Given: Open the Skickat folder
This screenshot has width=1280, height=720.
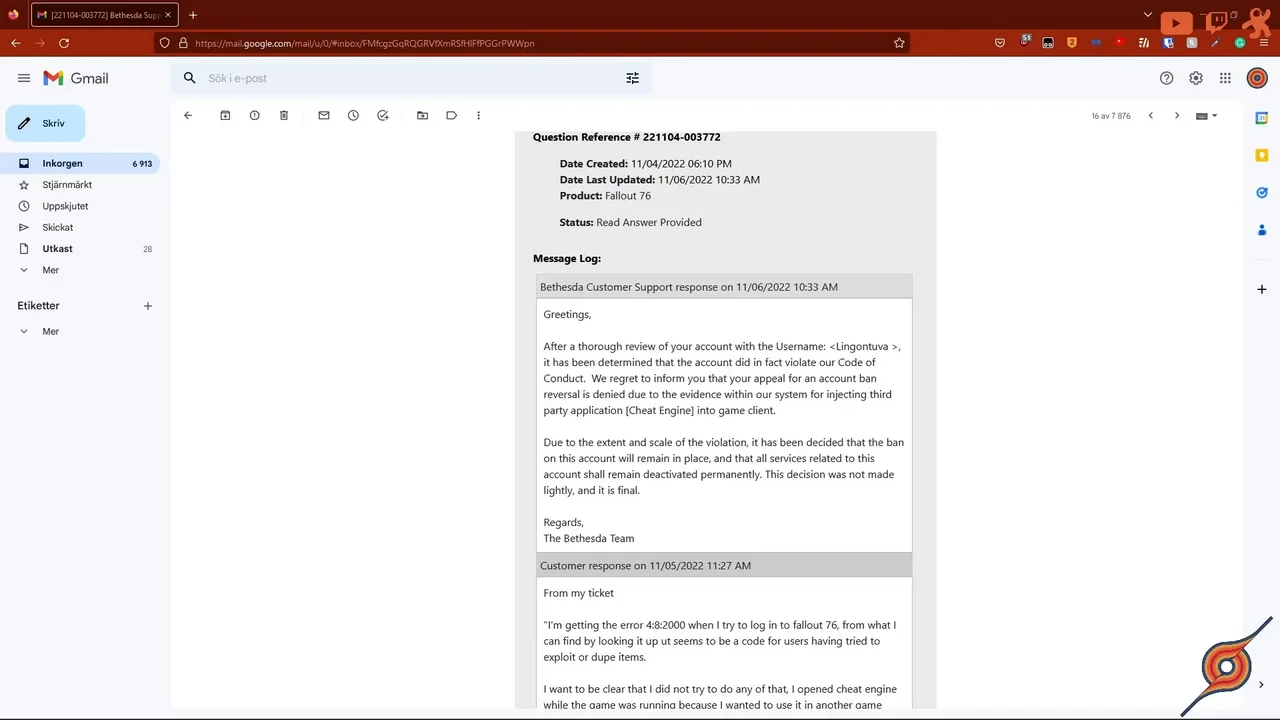Looking at the screenshot, I should pyautogui.click(x=58, y=227).
